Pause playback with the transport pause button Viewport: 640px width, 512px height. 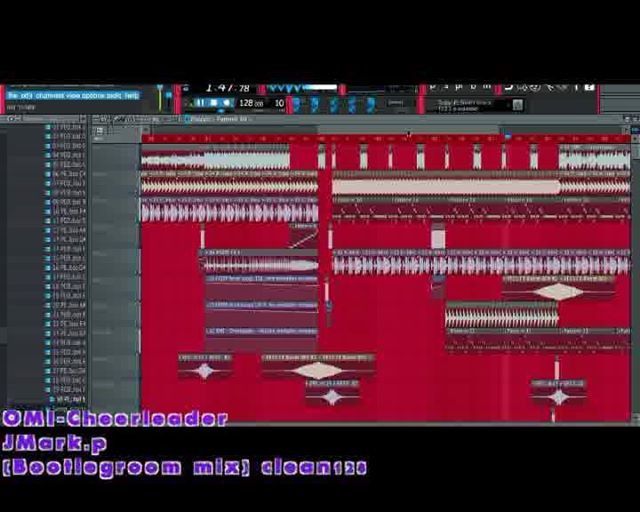pyautogui.click(x=200, y=103)
